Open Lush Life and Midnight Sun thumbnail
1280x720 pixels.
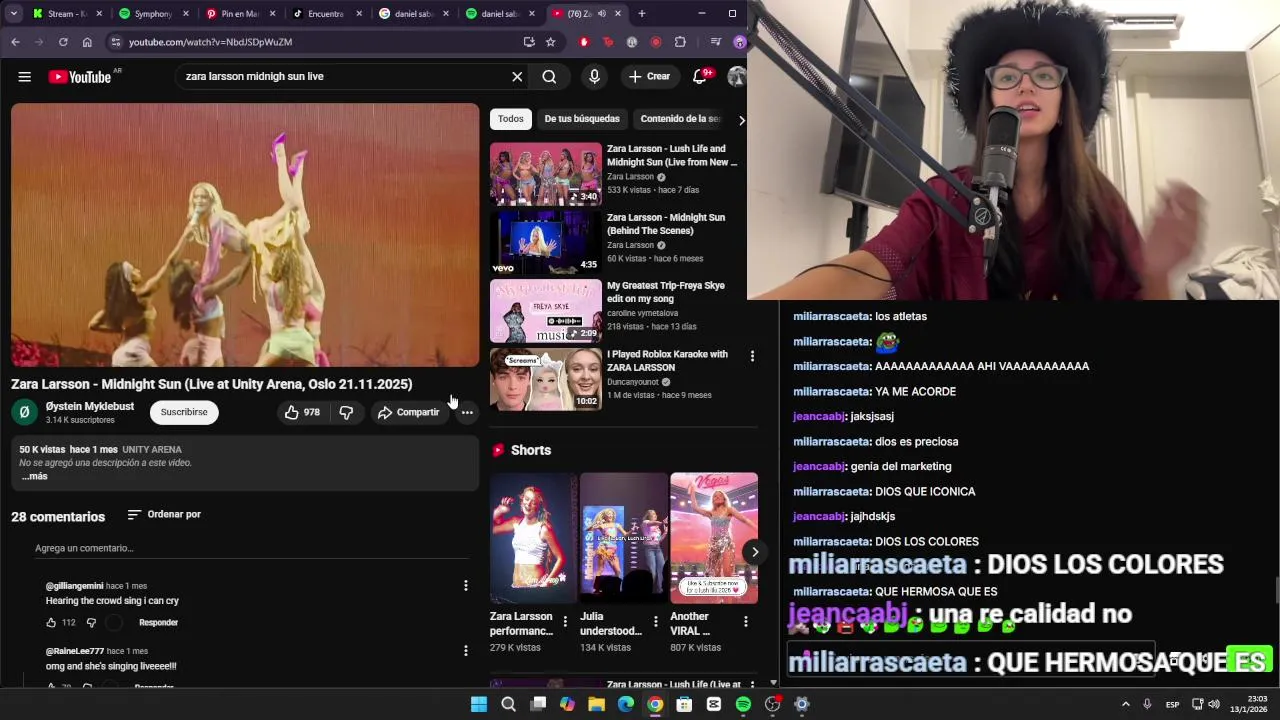click(x=546, y=175)
